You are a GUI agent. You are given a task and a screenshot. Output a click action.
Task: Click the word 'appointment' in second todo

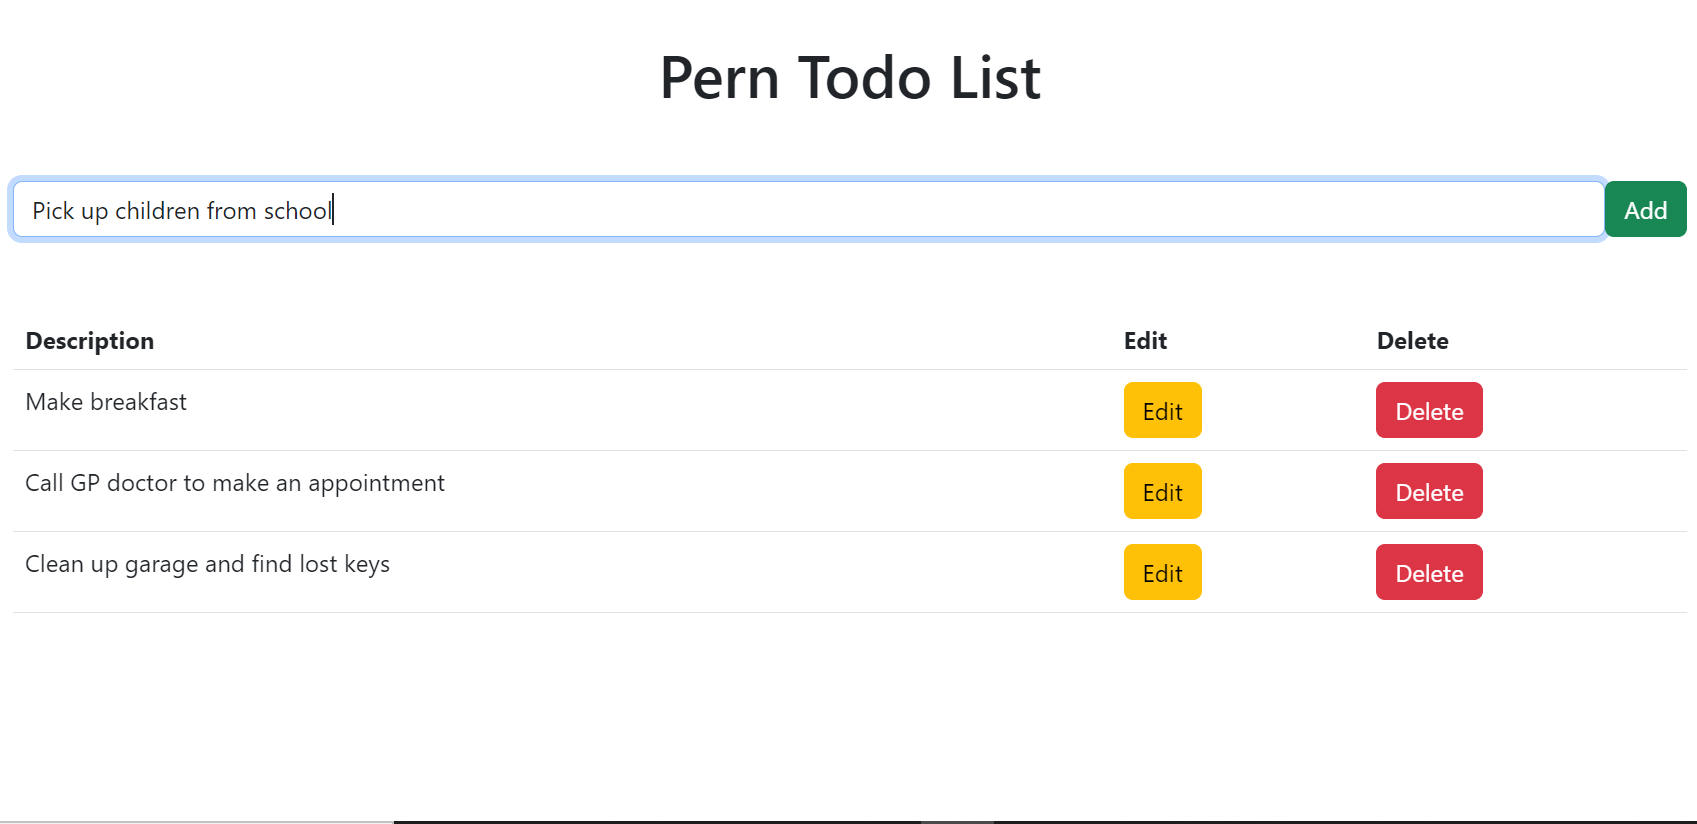(376, 484)
